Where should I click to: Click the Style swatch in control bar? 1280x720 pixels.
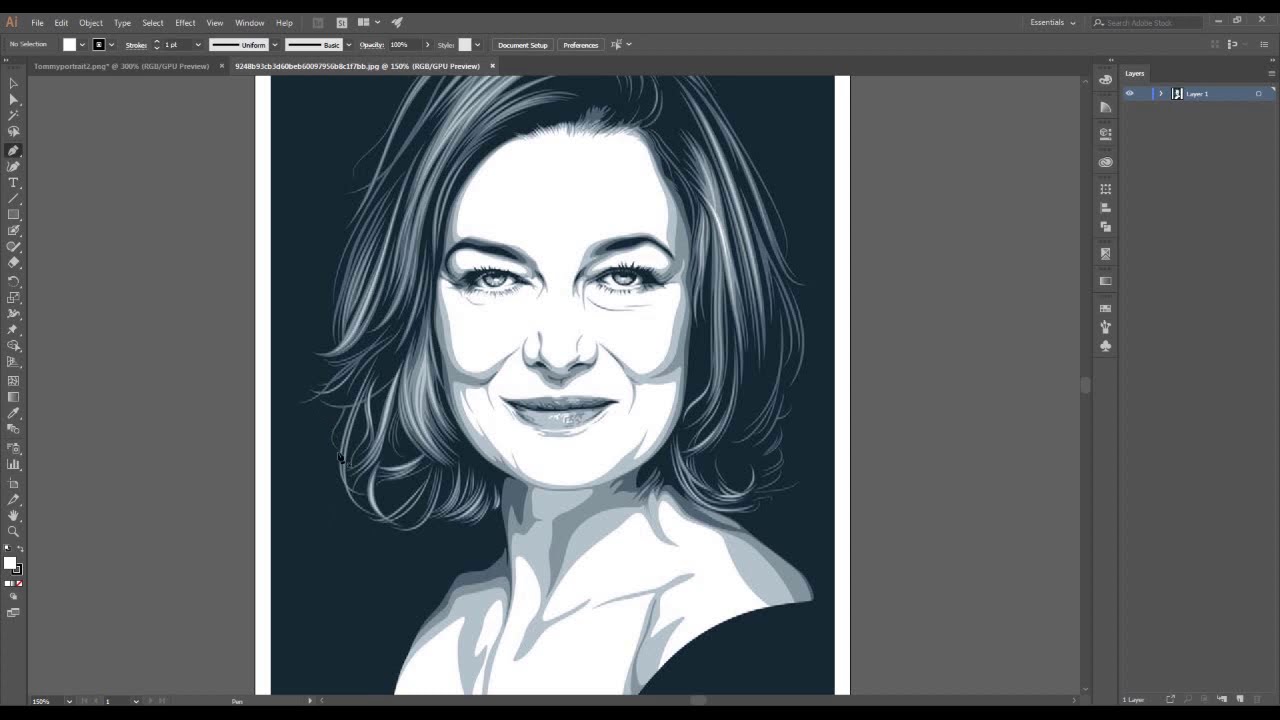(x=465, y=44)
